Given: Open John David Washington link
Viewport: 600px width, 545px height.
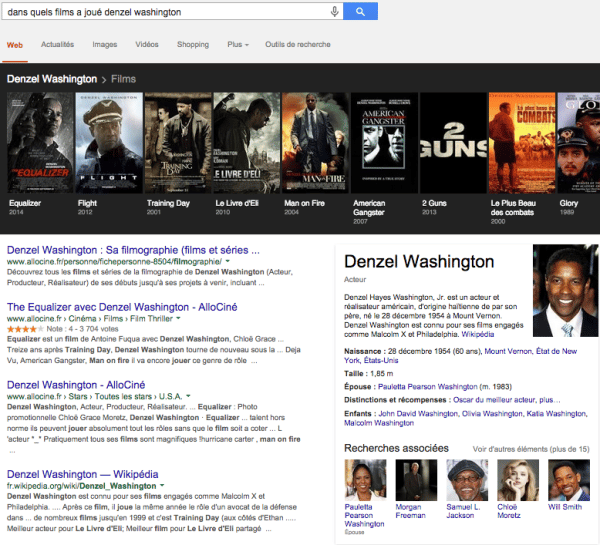Looking at the screenshot, I should [418, 414].
